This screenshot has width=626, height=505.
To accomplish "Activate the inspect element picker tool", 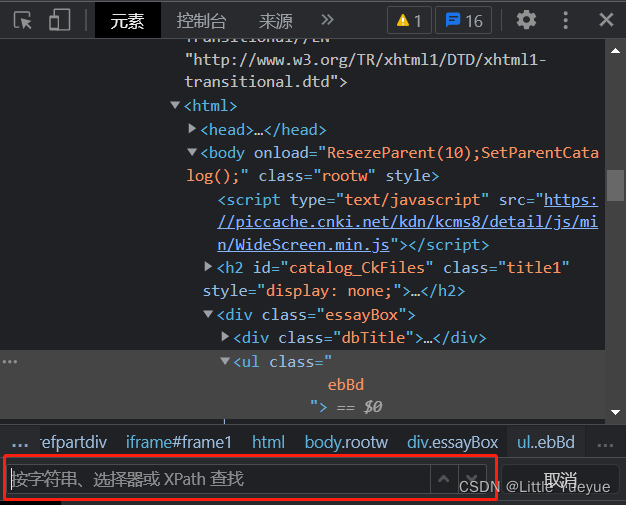I will click(22, 20).
